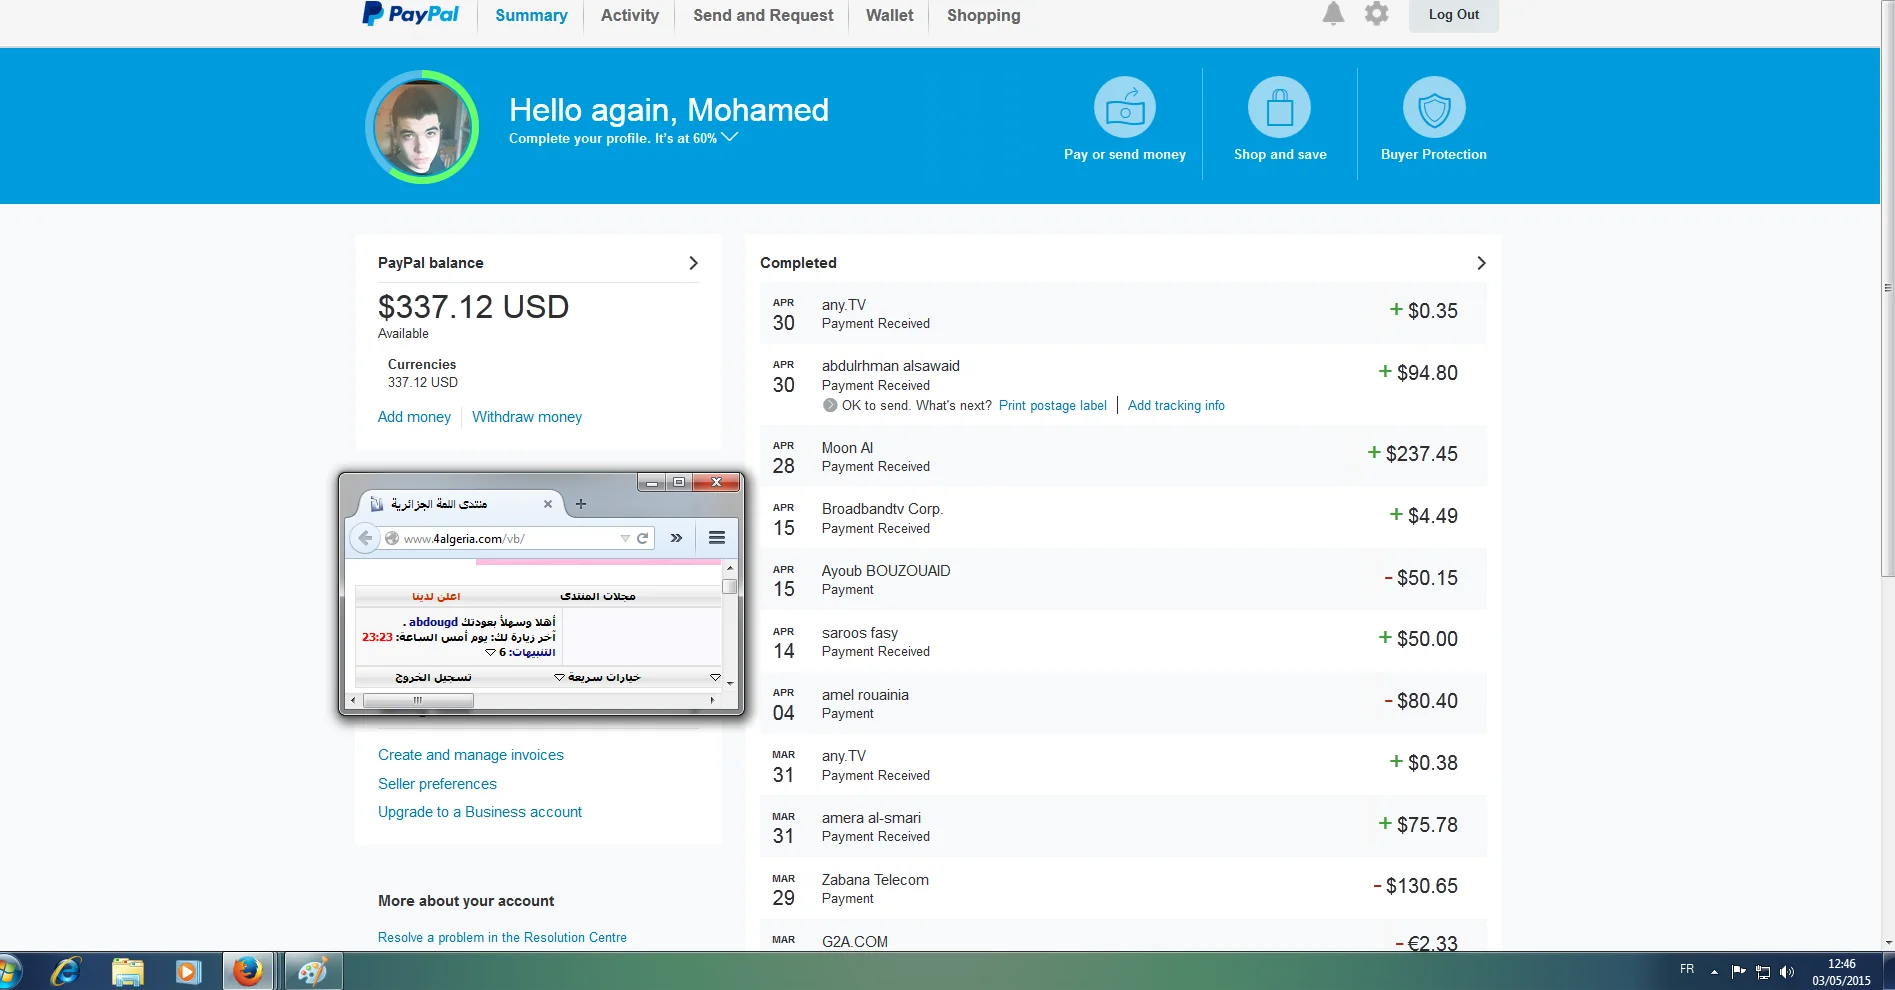Launch Internet Explorer from the taskbar
Viewport: 1895px width, 990px height.
point(66,971)
